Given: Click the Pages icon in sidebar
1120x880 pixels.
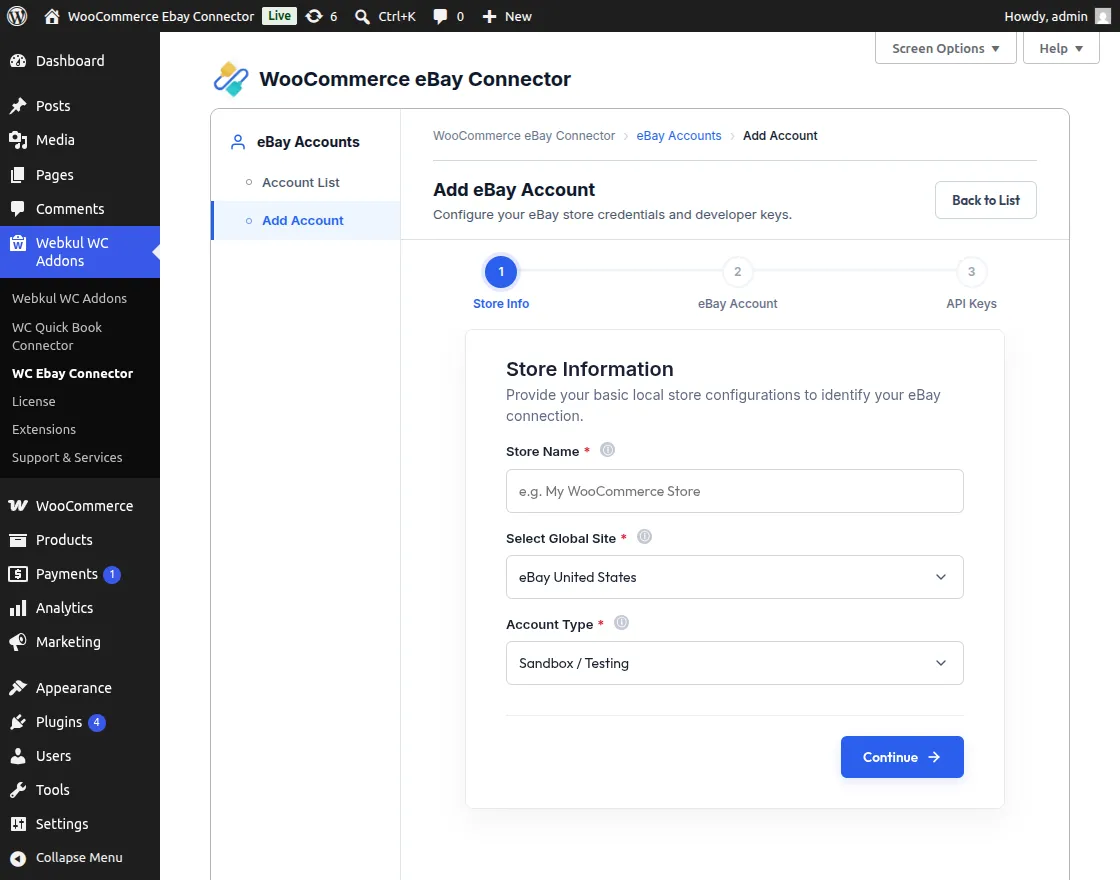Looking at the screenshot, I should coord(18,174).
